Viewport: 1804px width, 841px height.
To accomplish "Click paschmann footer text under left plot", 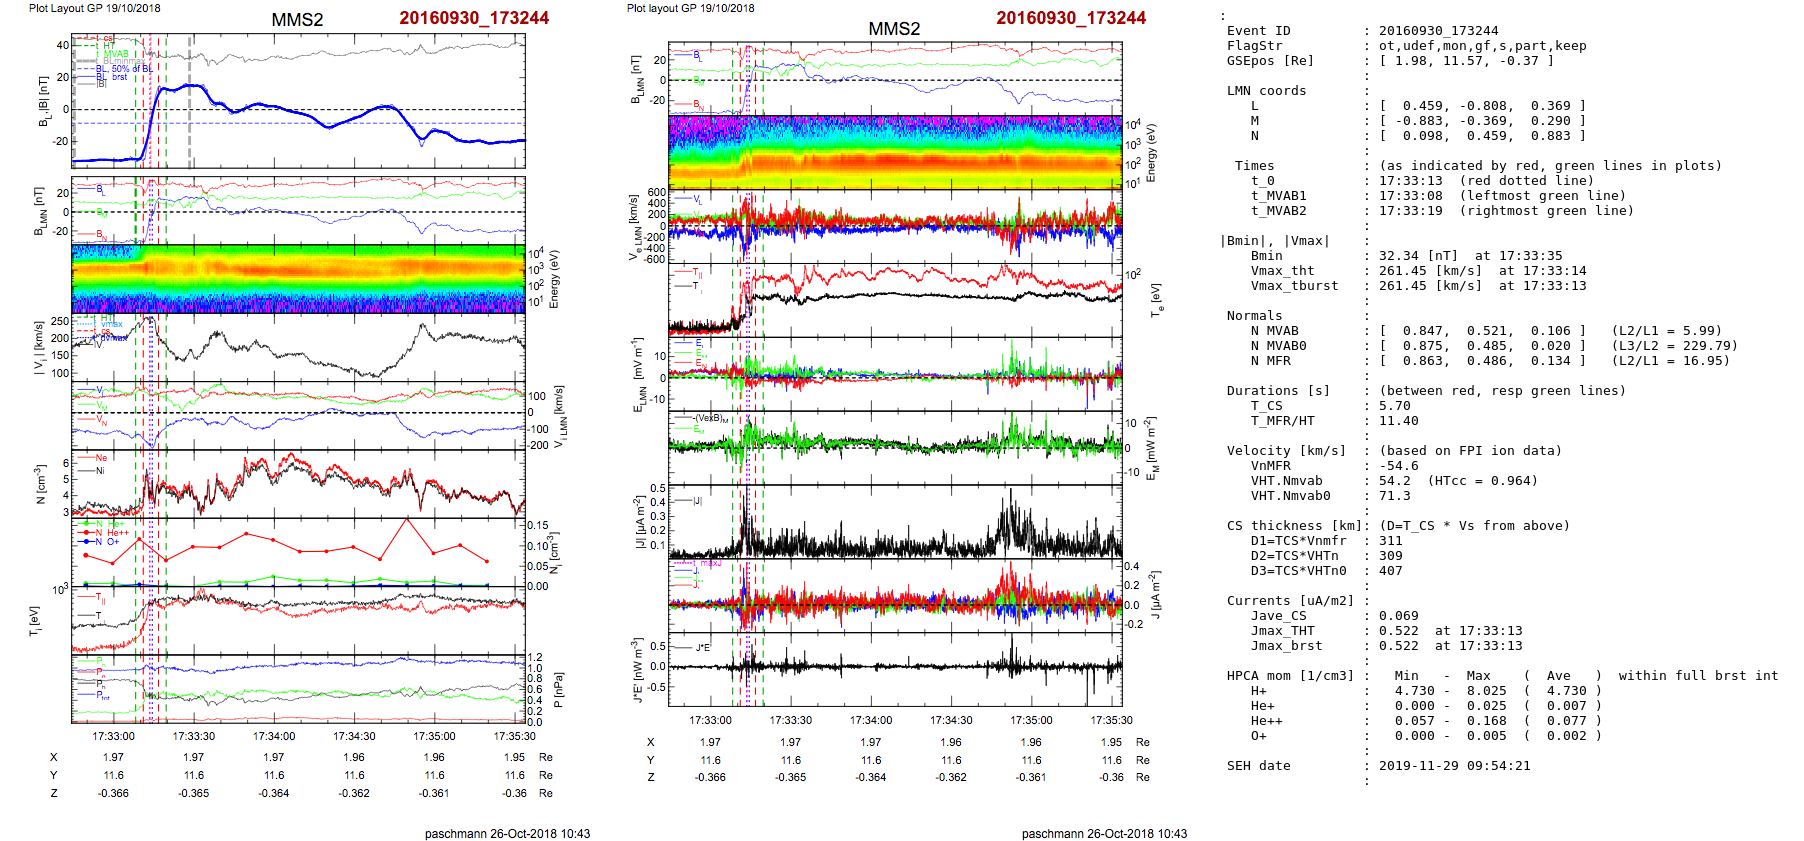I will (x=507, y=833).
